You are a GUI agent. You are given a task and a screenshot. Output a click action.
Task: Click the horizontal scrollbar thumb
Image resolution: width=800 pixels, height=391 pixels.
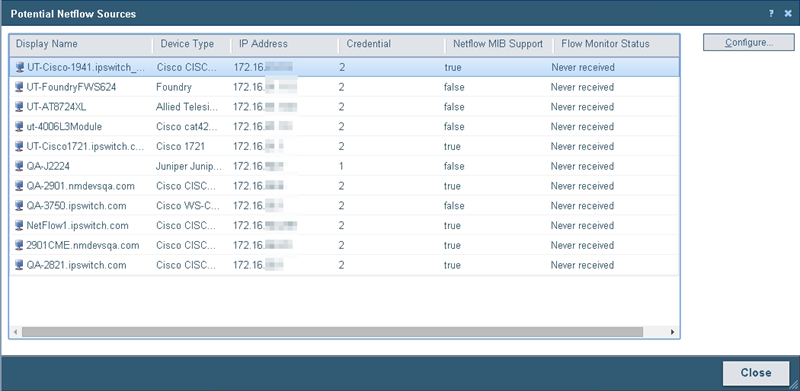[332, 332]
